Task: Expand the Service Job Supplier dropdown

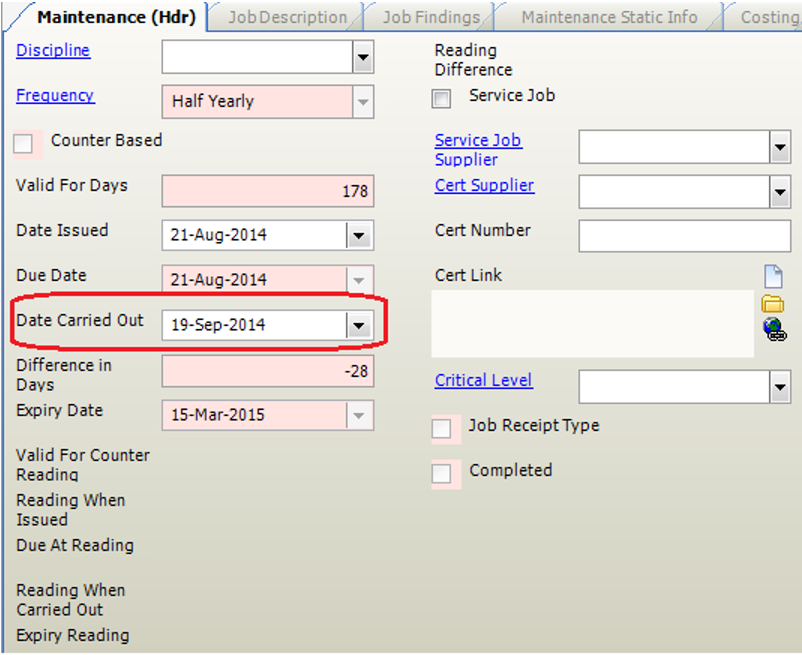Action: (779, 148)
